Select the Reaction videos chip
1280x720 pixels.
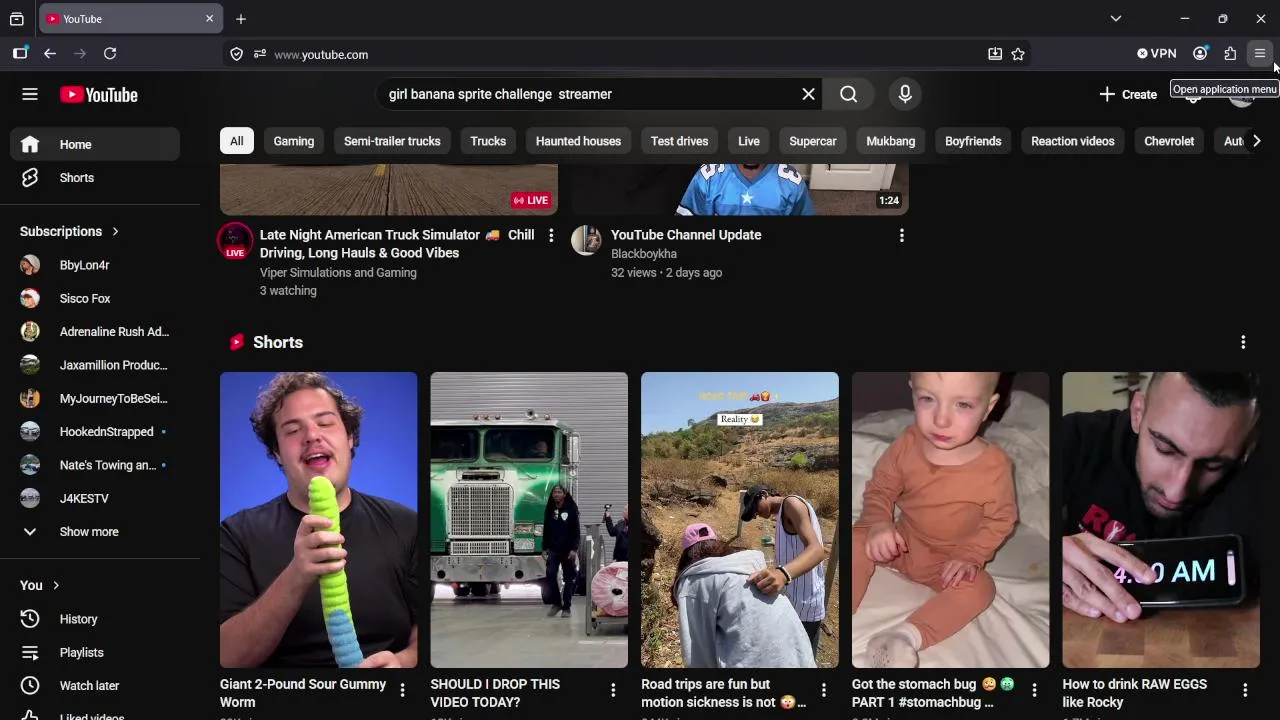click(x=1072, y=141)
